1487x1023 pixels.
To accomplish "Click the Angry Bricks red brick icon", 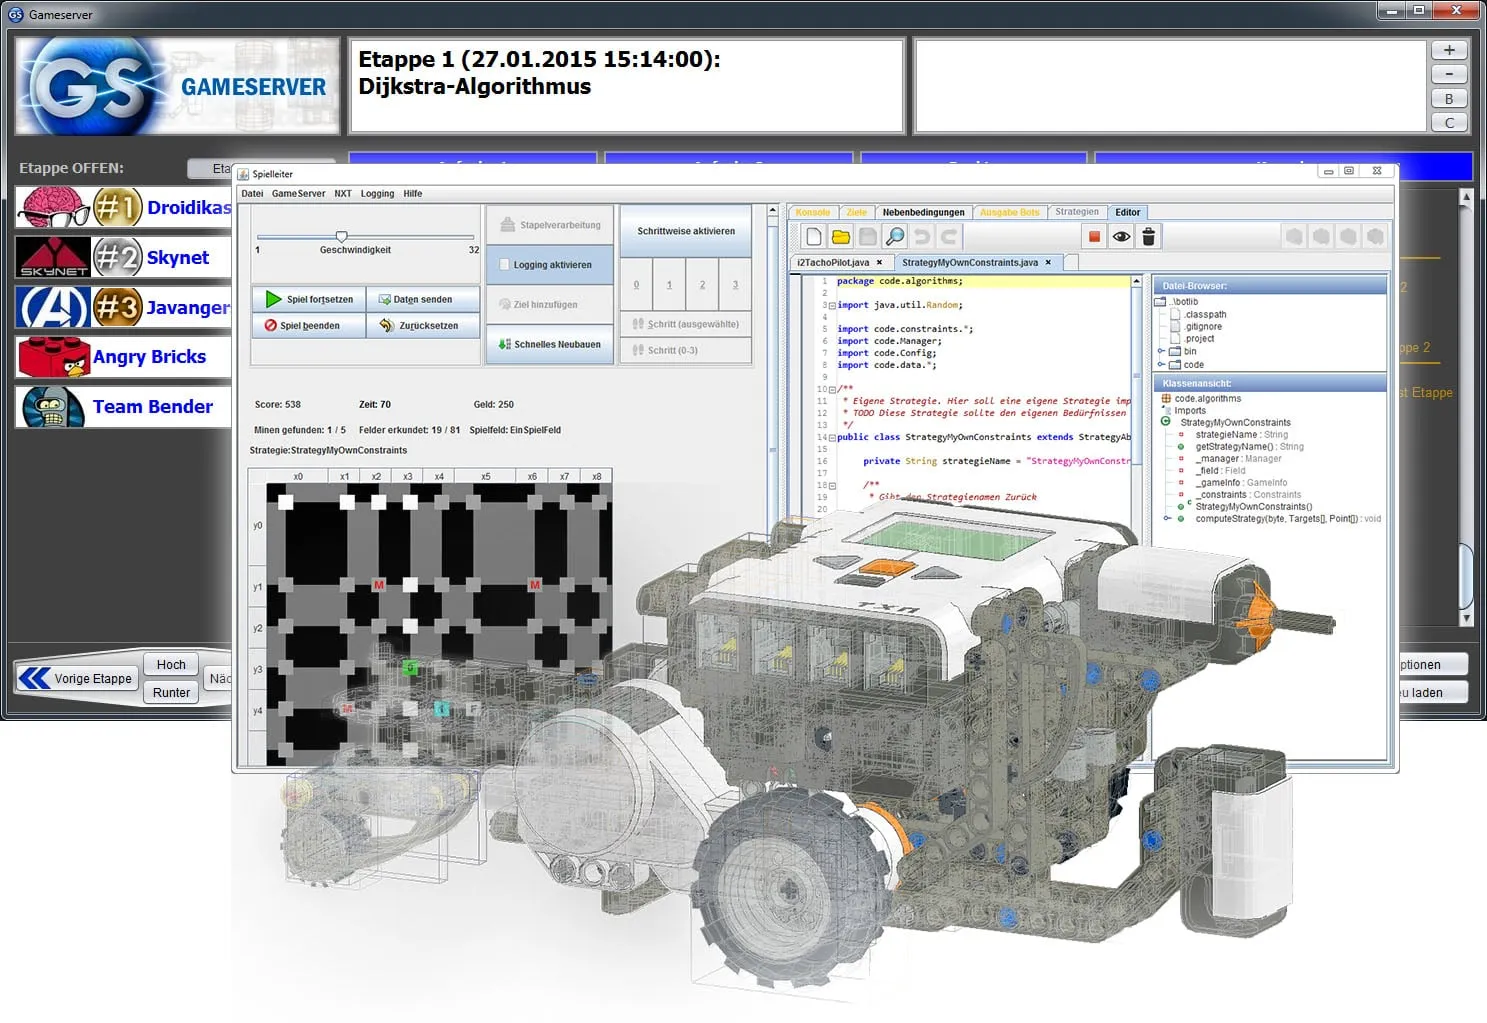I will pos(54,357).
